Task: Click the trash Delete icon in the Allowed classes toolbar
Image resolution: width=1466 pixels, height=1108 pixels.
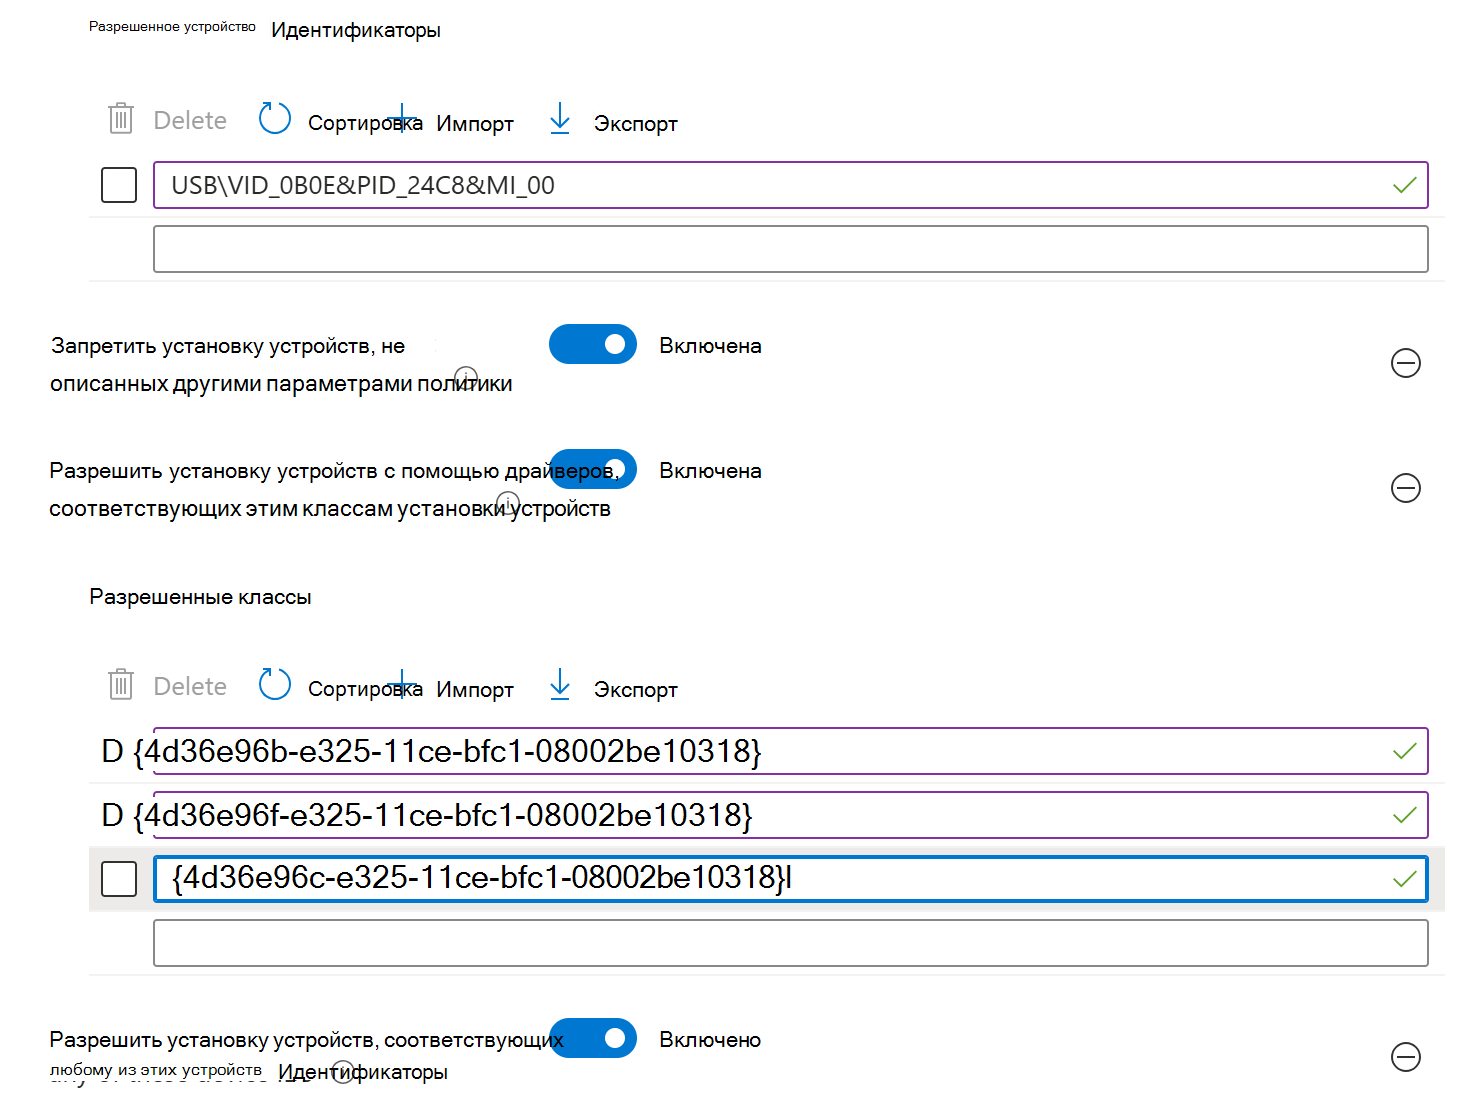Action: [x=121, y=685]
